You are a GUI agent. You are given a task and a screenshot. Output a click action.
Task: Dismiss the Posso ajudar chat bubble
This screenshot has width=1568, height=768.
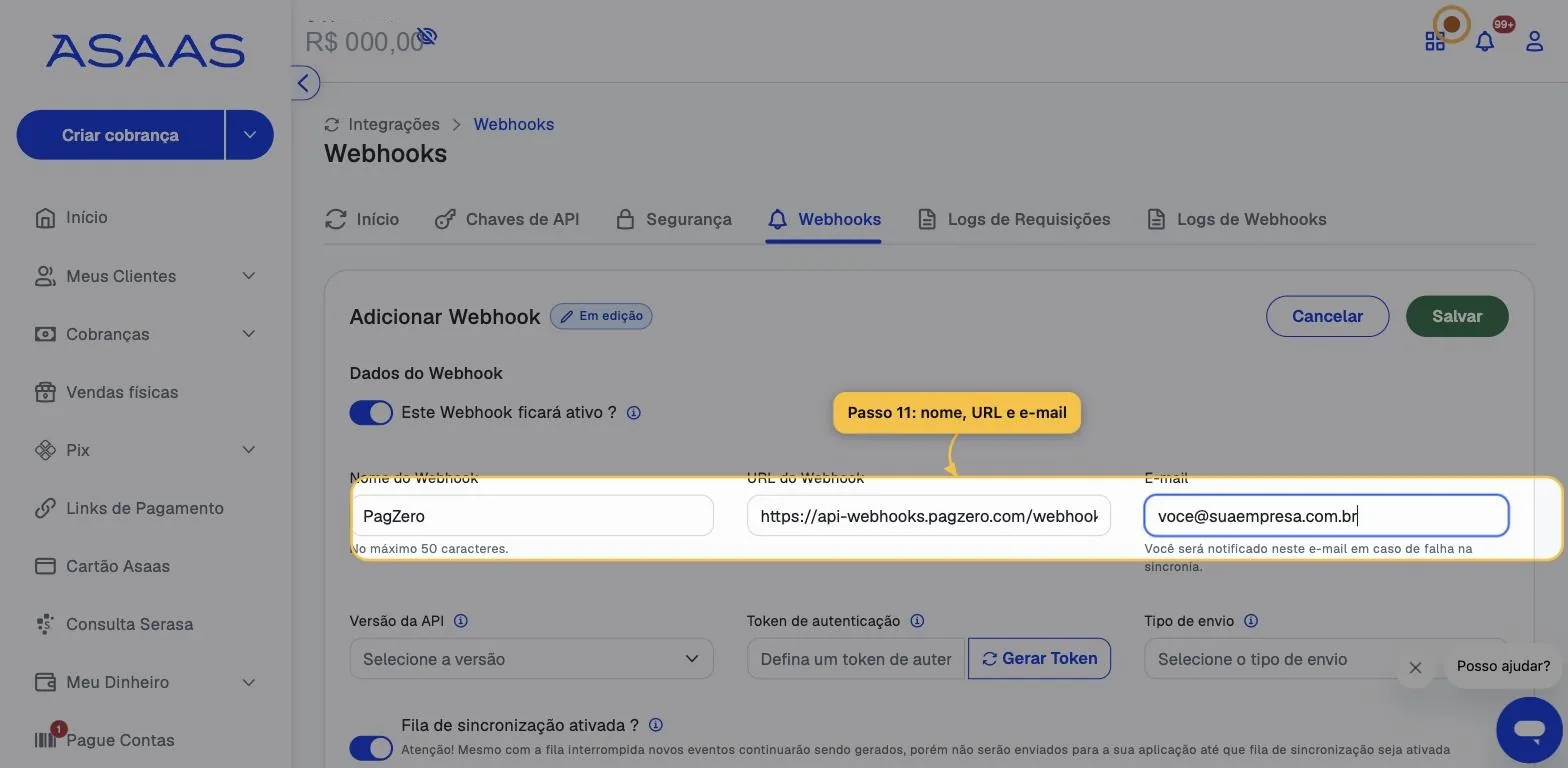pos(1415,668)
